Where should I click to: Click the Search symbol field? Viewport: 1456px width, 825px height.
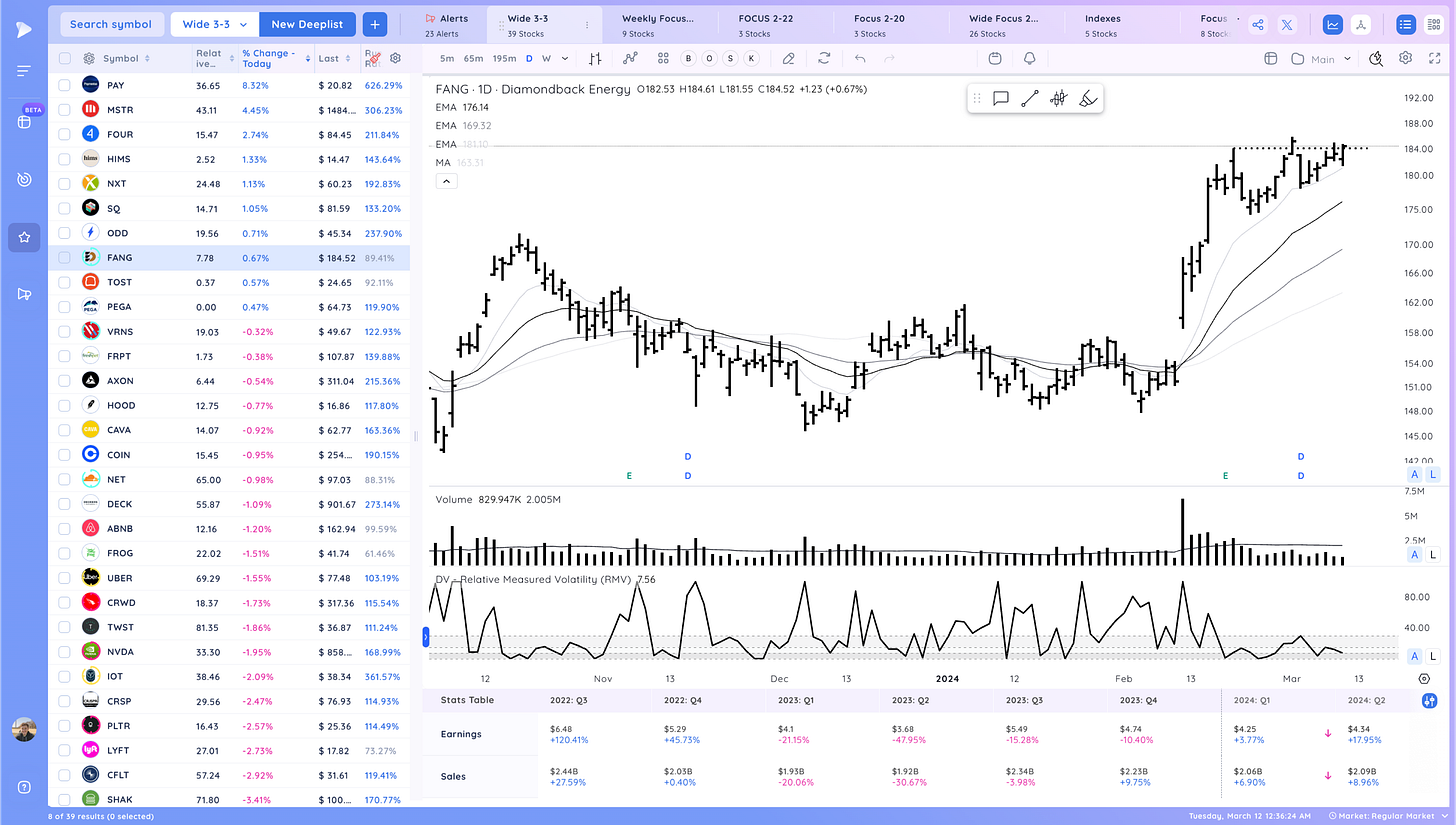pos(111,24)
